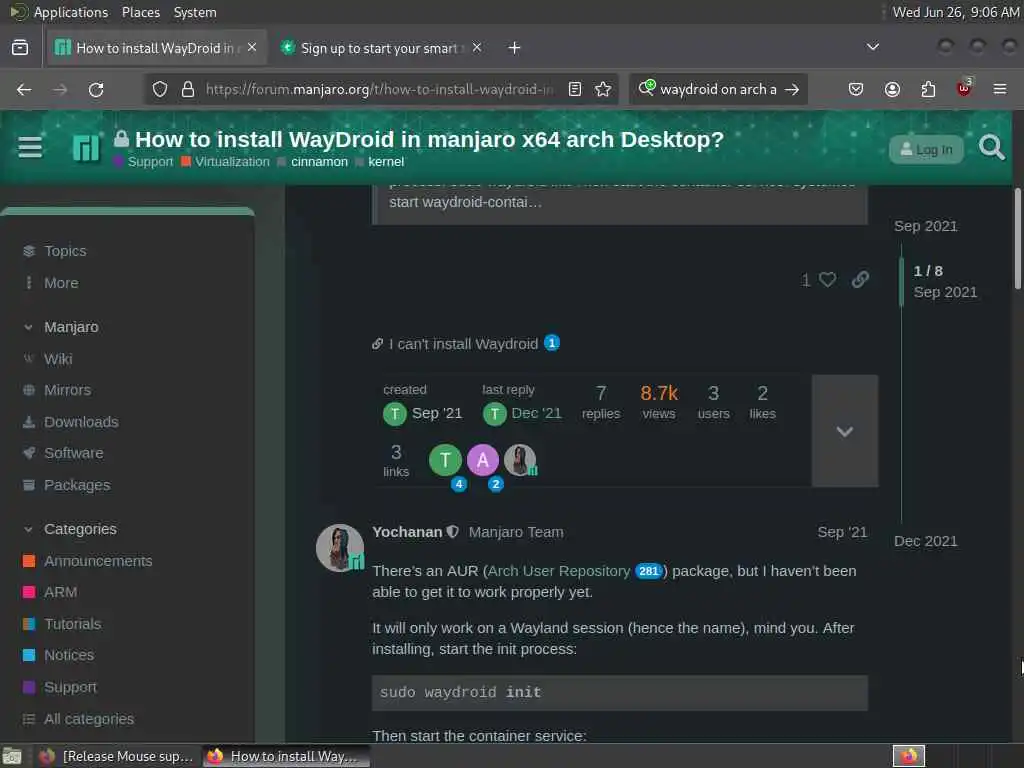
Task: Open the tracking protection shield icon
Action: [x=160, y=89]
